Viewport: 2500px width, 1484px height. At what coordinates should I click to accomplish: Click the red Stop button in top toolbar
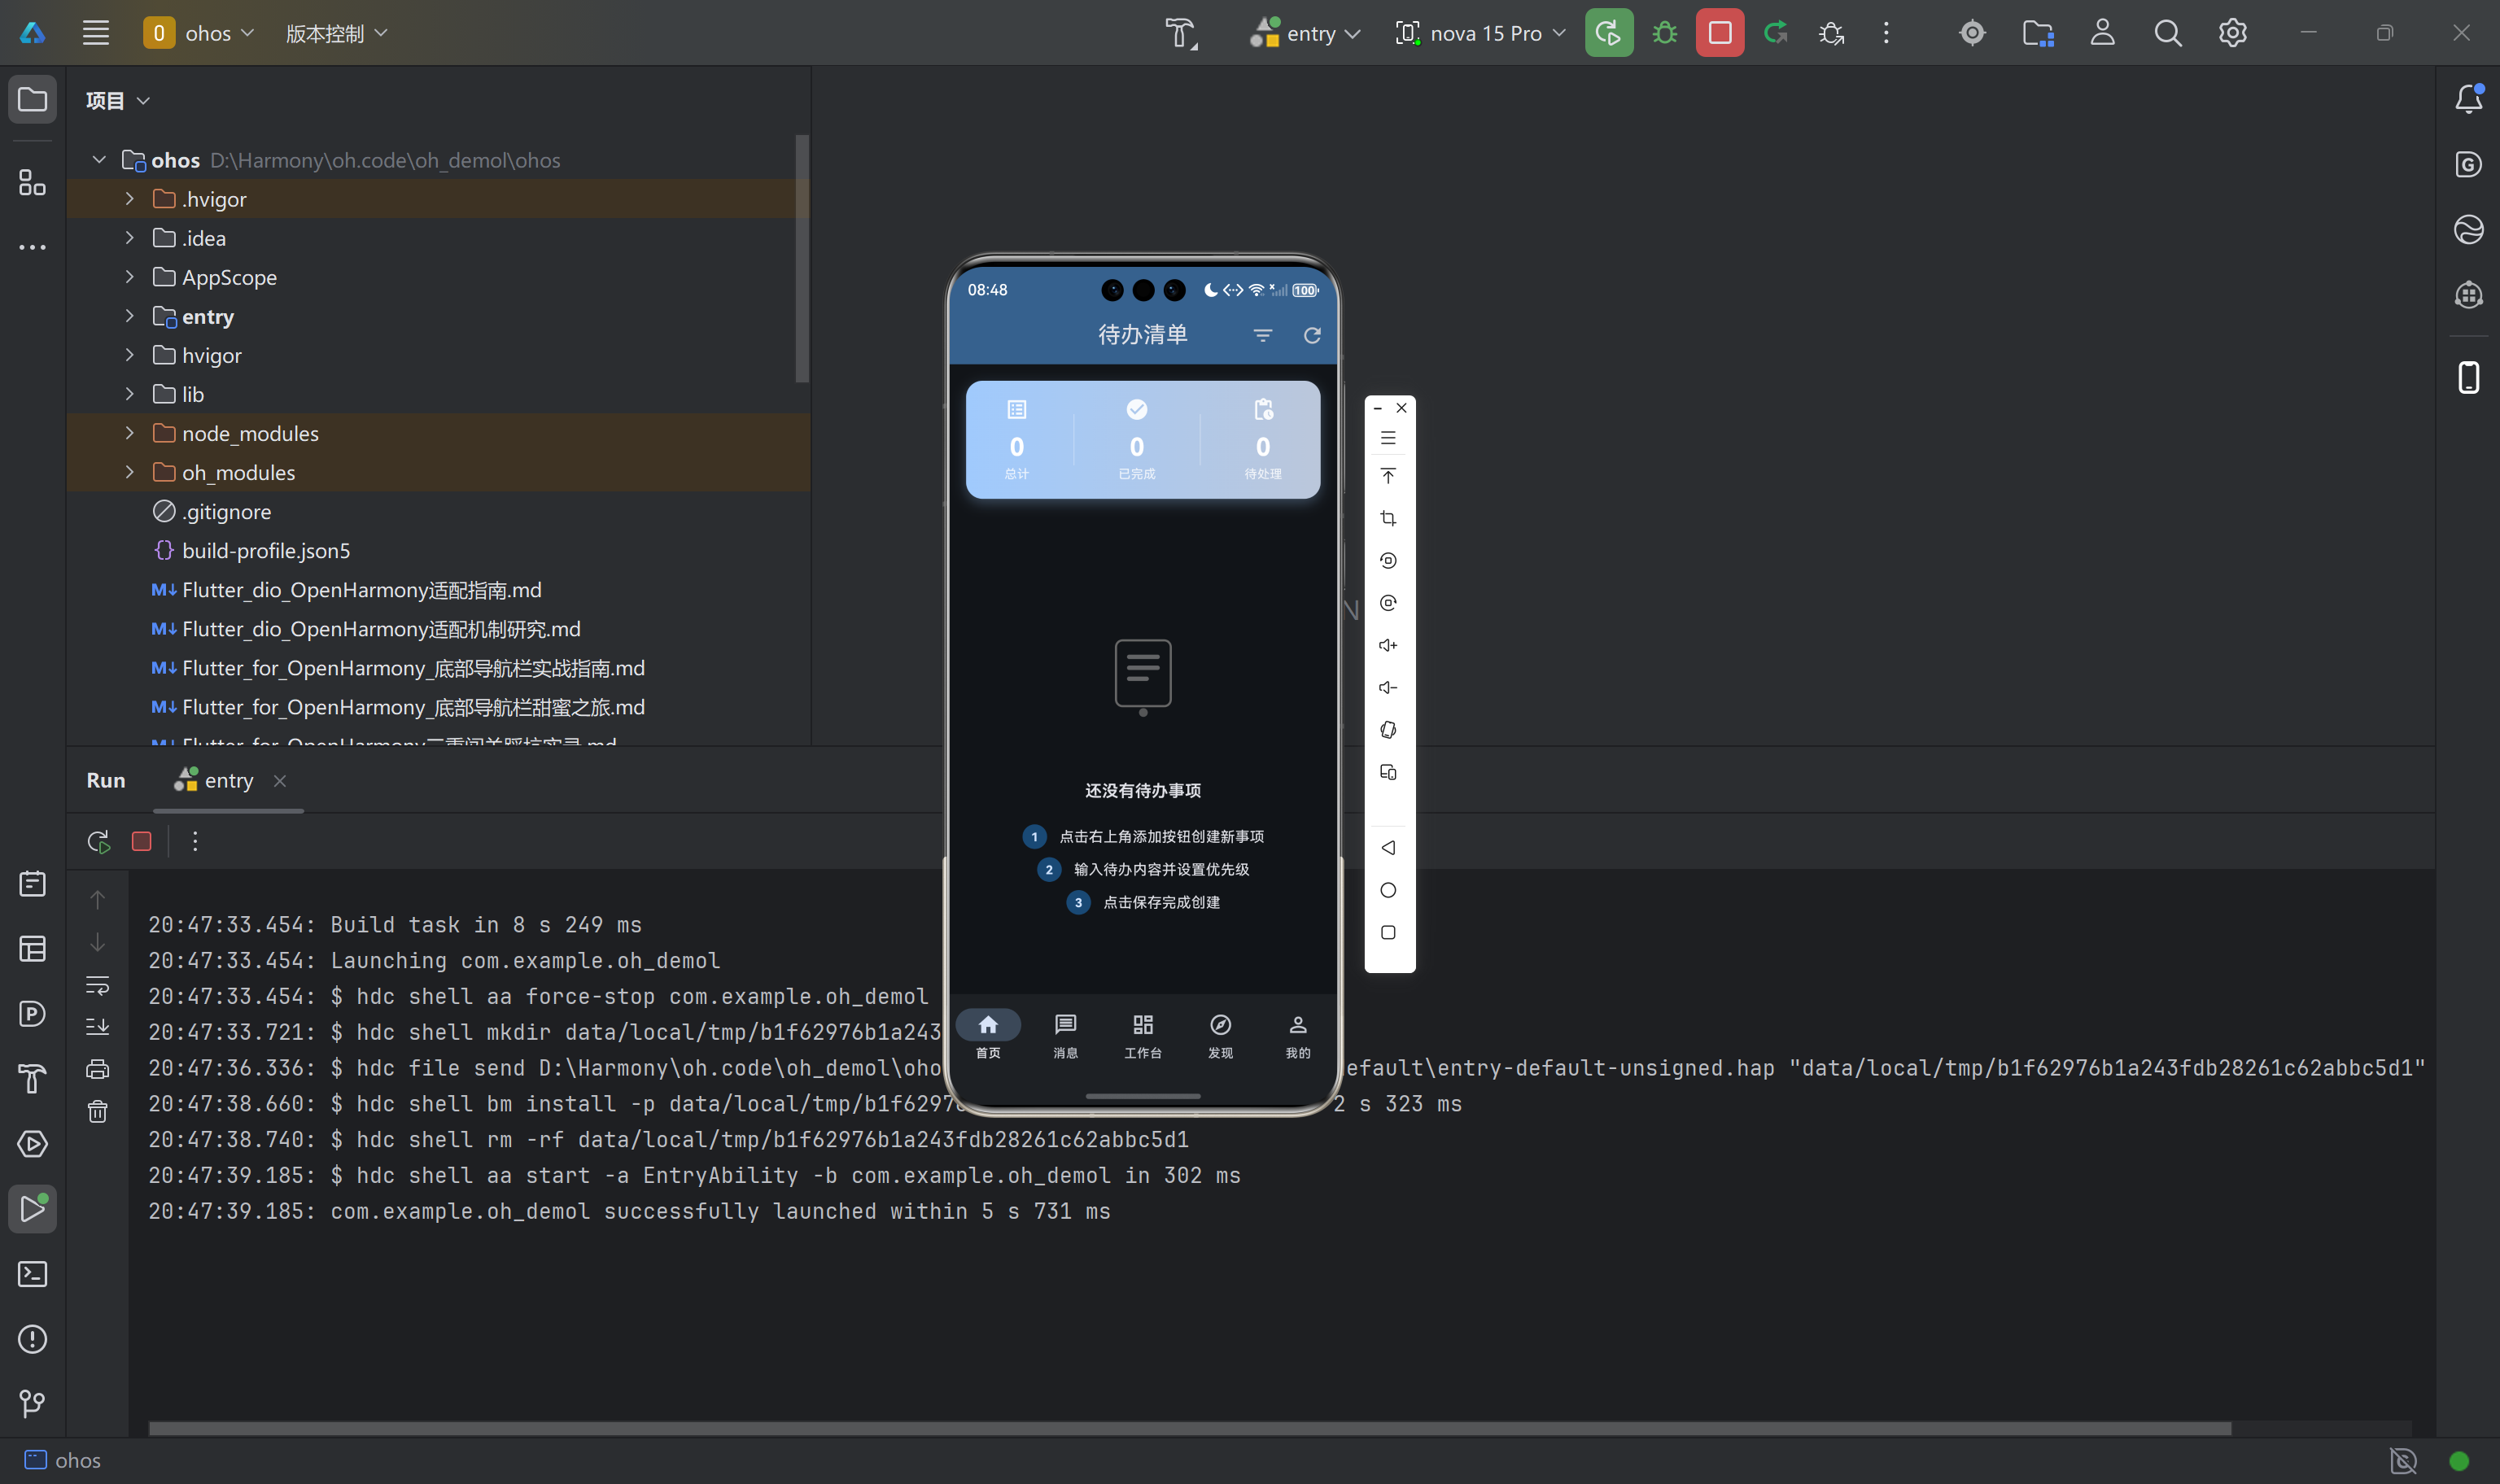[1719, 33]
